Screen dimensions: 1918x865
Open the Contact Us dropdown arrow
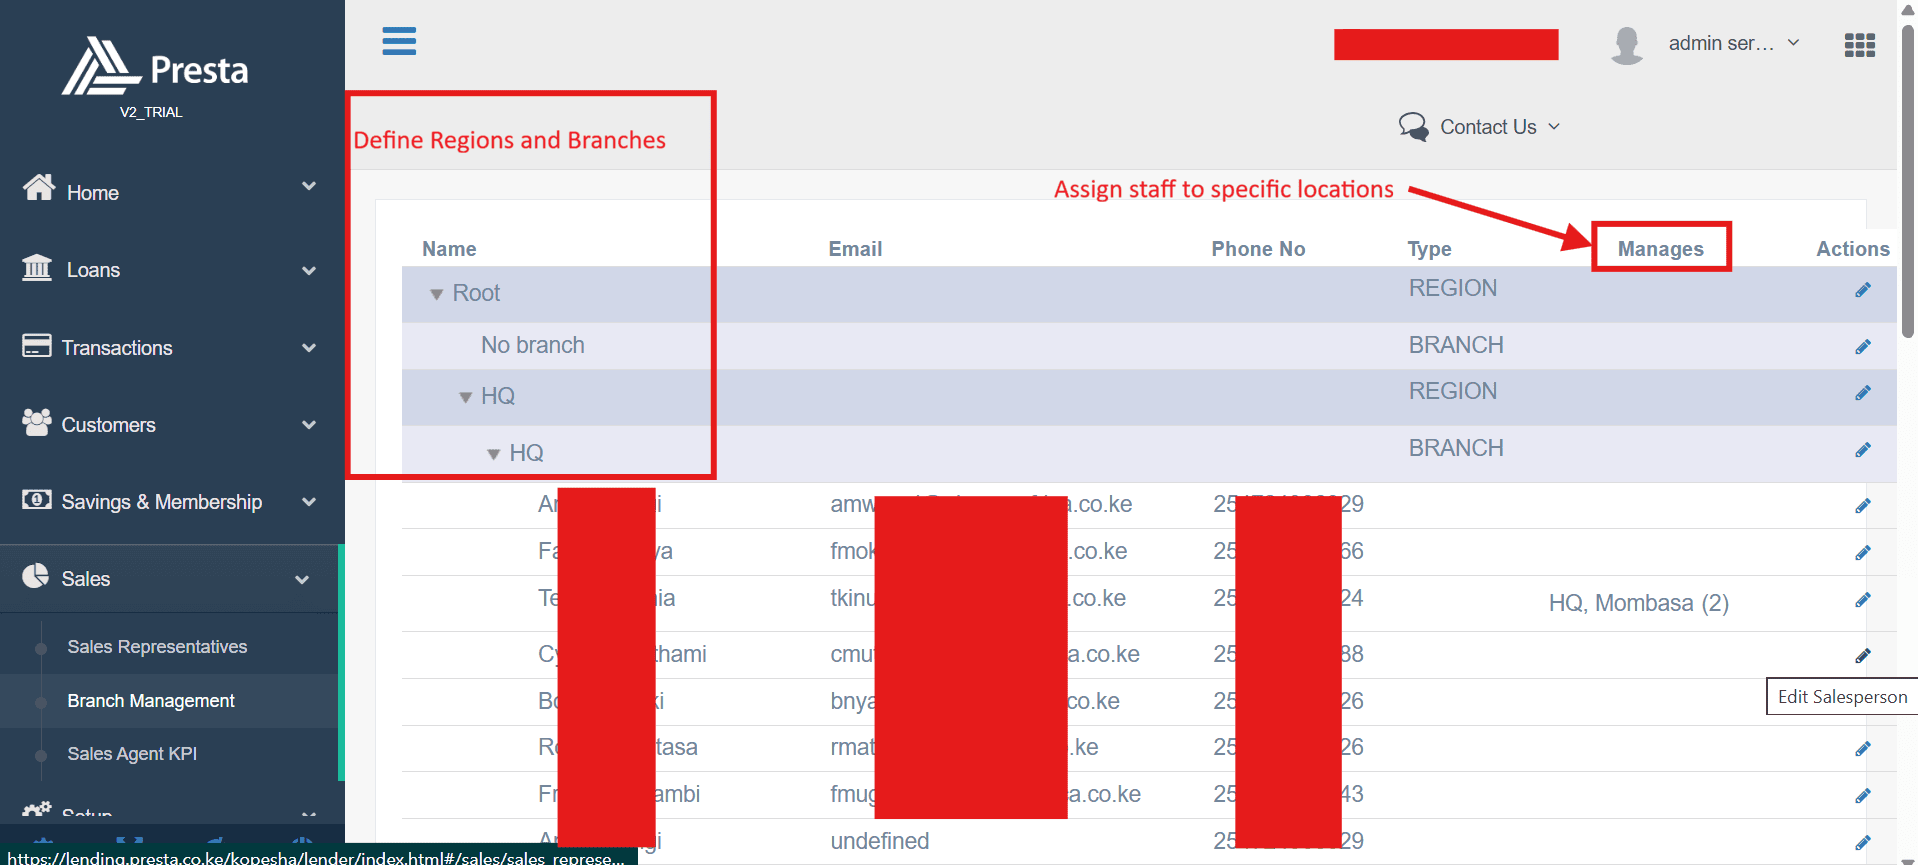(1554, 127)
